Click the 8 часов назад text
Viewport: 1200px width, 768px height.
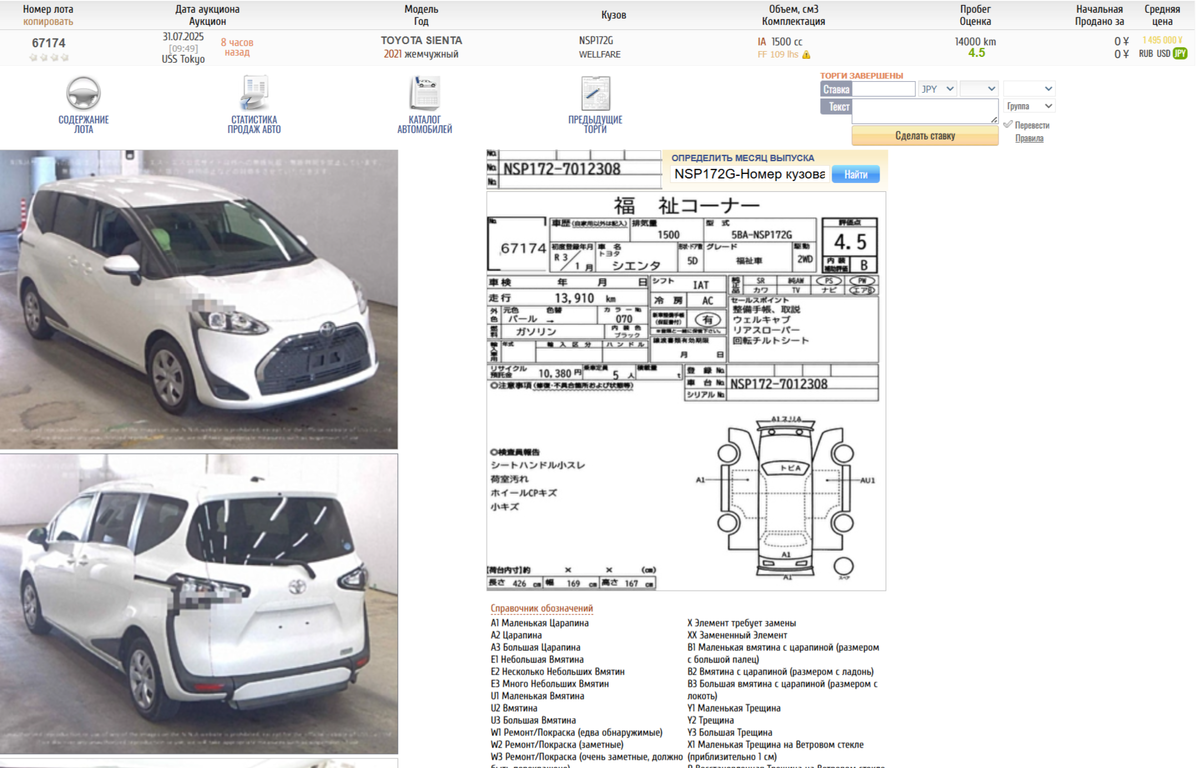coord(237,48)
